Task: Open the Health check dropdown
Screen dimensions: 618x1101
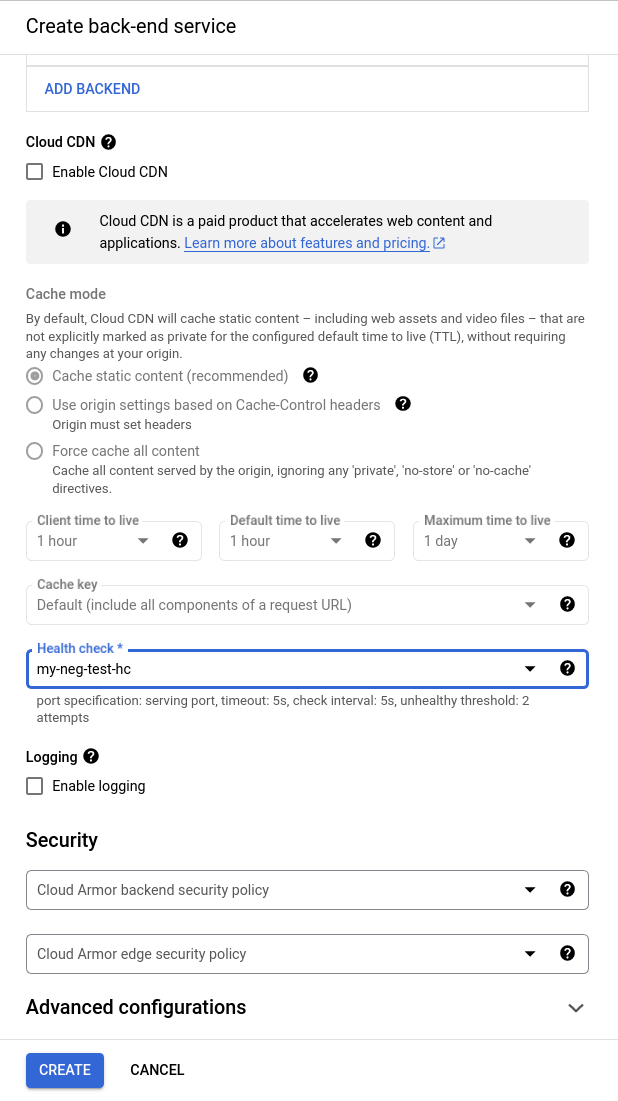Action: pos(530,668)
